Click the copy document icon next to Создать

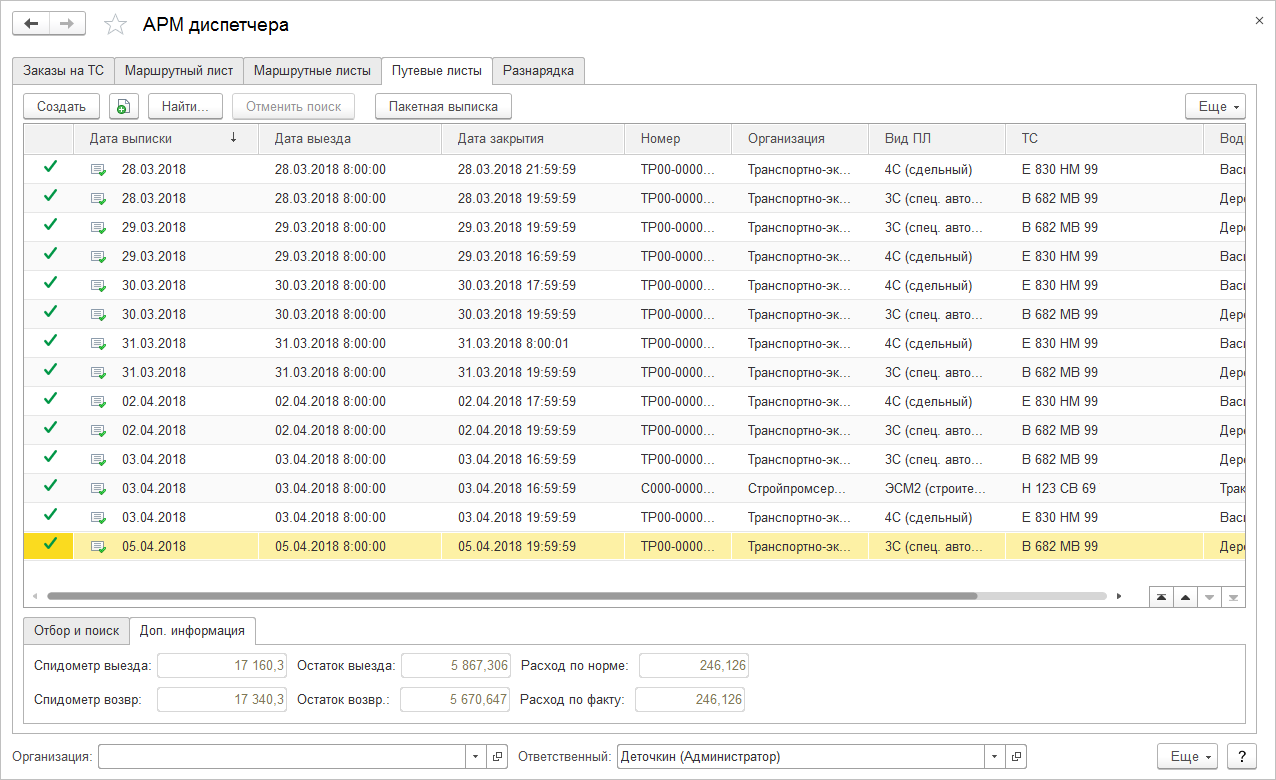click(123, 106)
